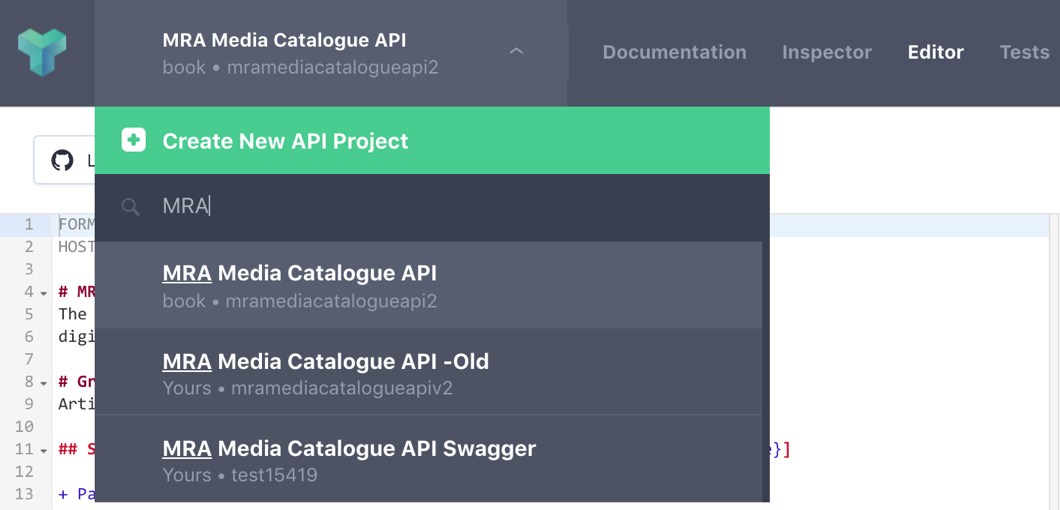Choose MRA Media Catalogue API Swagger

coord(428,459)
